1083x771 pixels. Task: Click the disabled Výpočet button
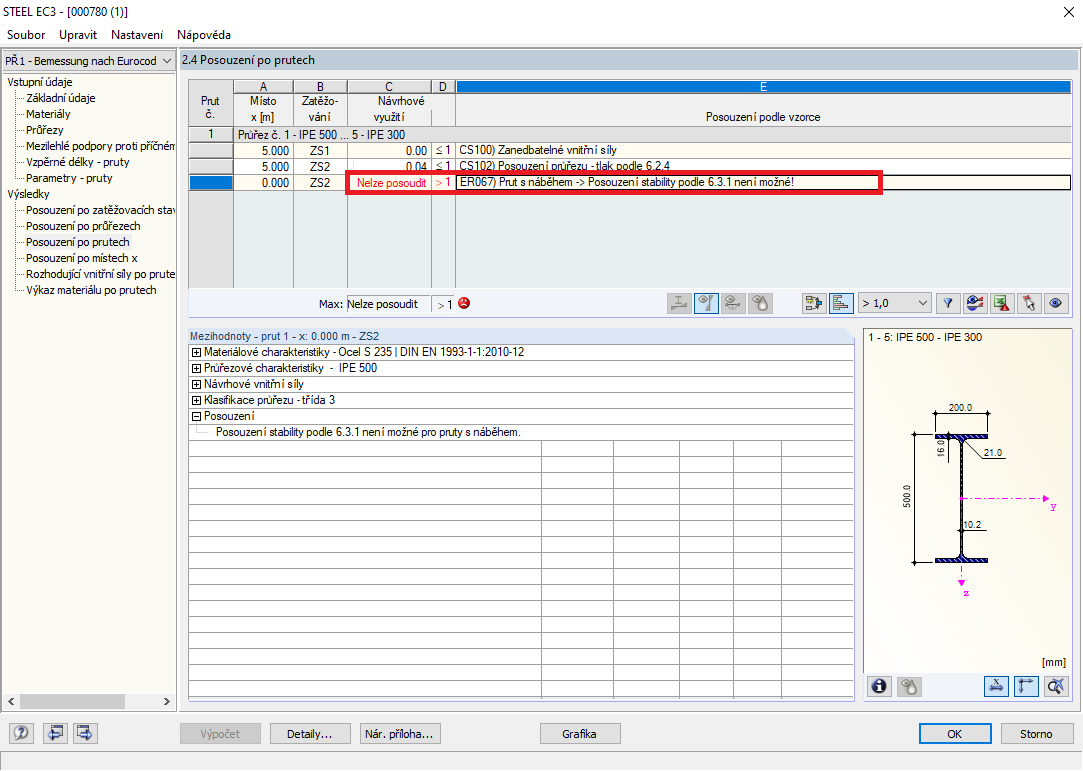[x=220, y=734]
